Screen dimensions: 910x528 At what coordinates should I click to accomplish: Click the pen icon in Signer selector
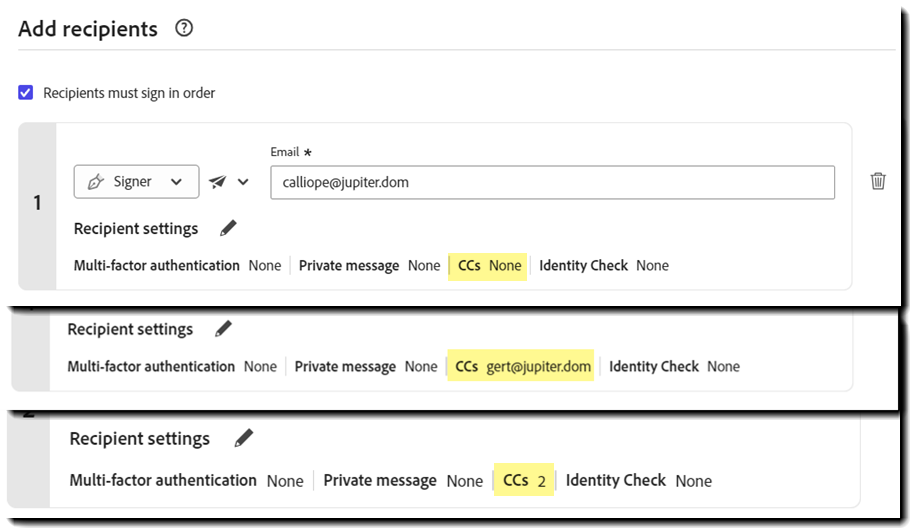click(x=97, y=182)
